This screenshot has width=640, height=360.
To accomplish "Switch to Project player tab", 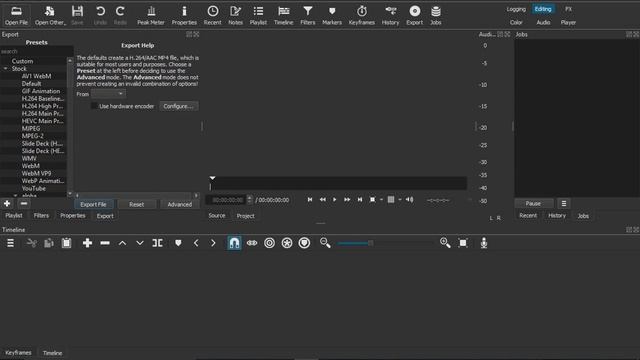I will (245, 216).
